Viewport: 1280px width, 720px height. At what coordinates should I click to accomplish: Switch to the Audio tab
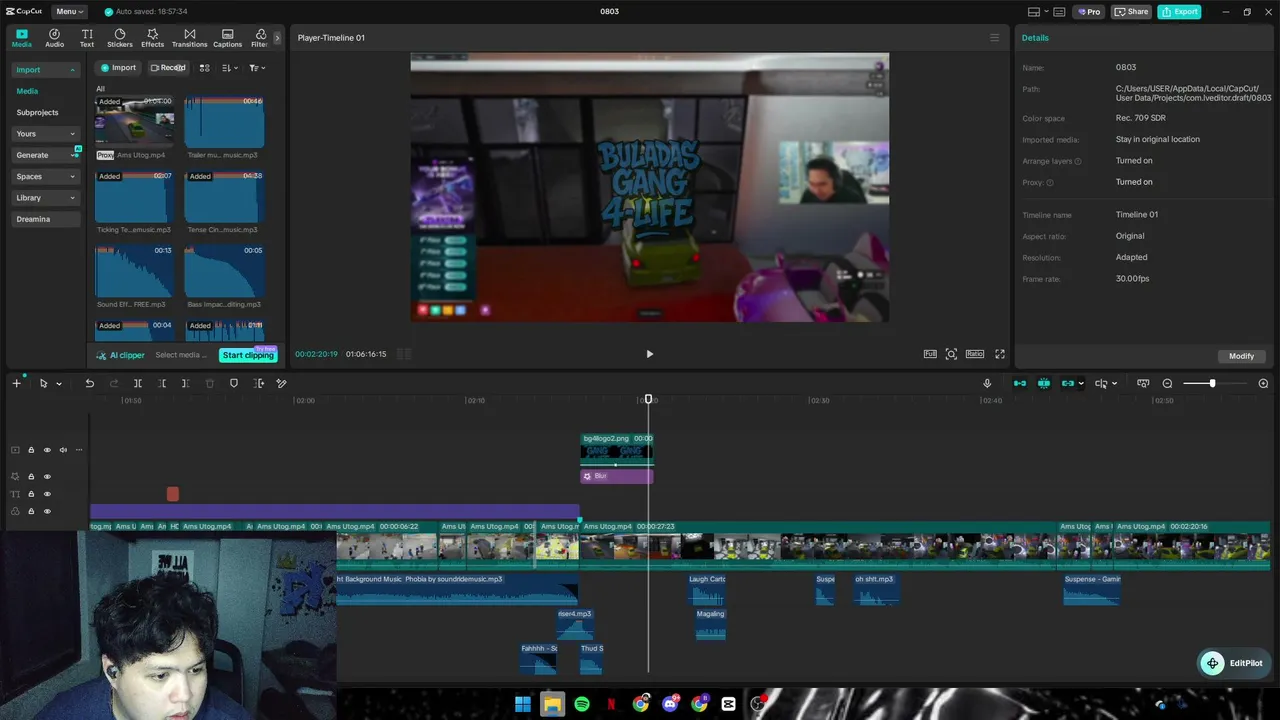[54, 38]
